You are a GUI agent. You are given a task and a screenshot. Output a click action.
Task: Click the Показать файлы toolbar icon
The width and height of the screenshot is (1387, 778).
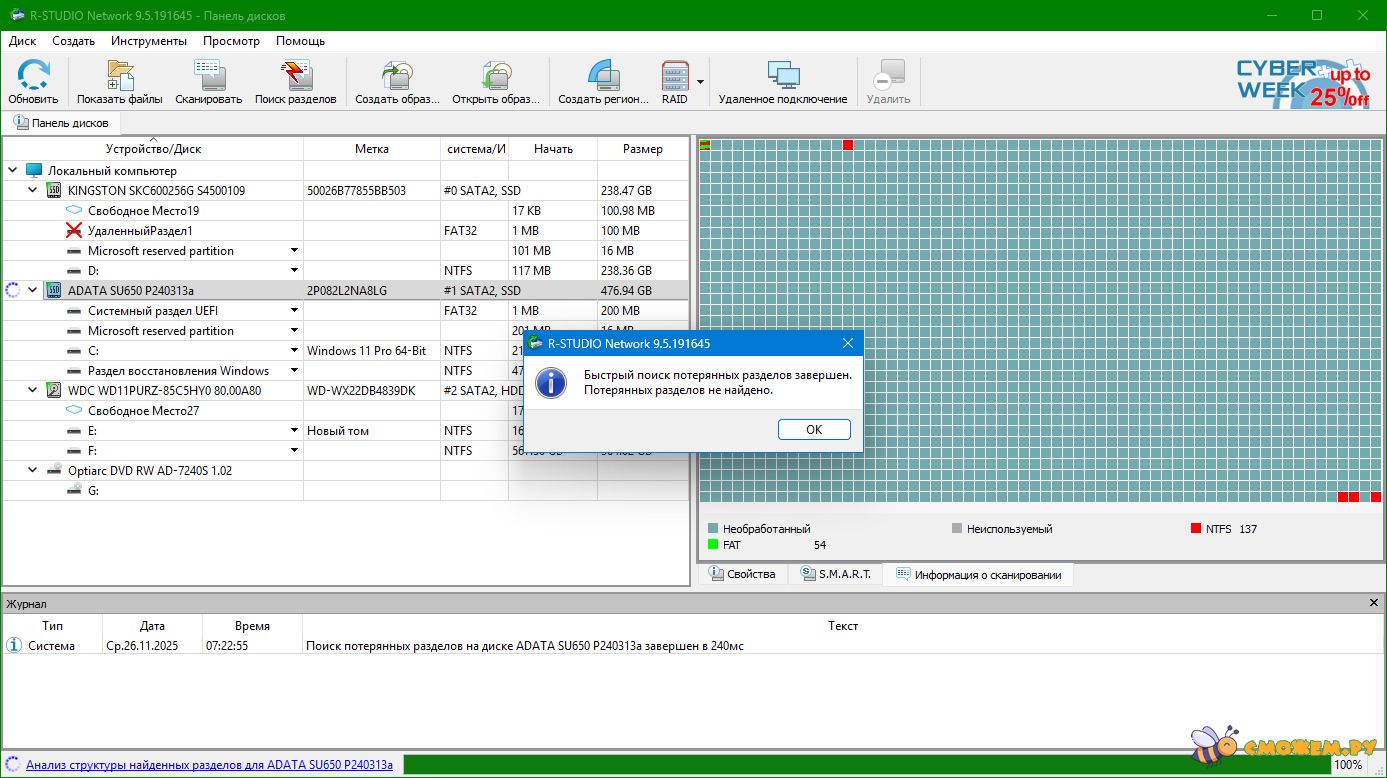120,77
